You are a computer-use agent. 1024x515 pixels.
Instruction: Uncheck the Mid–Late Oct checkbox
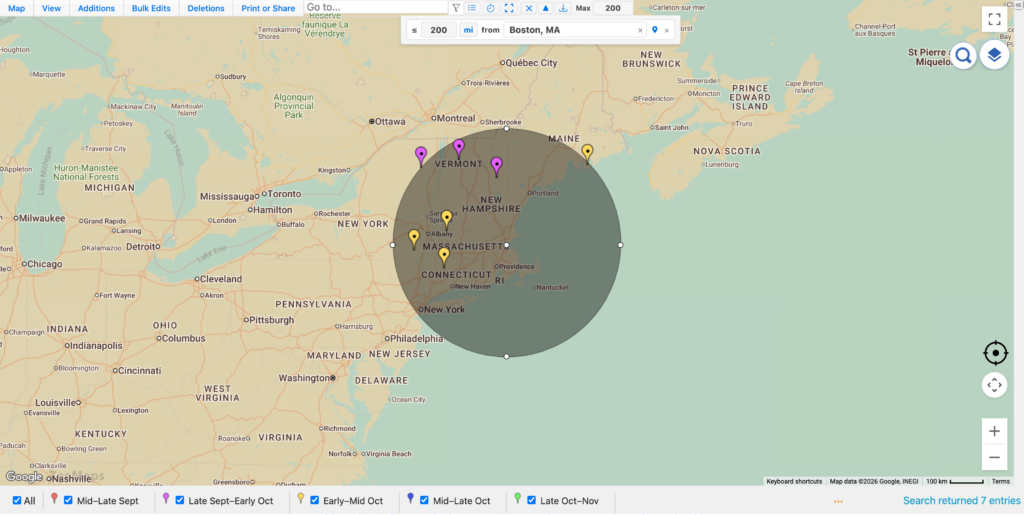click(x=424, y=501)
